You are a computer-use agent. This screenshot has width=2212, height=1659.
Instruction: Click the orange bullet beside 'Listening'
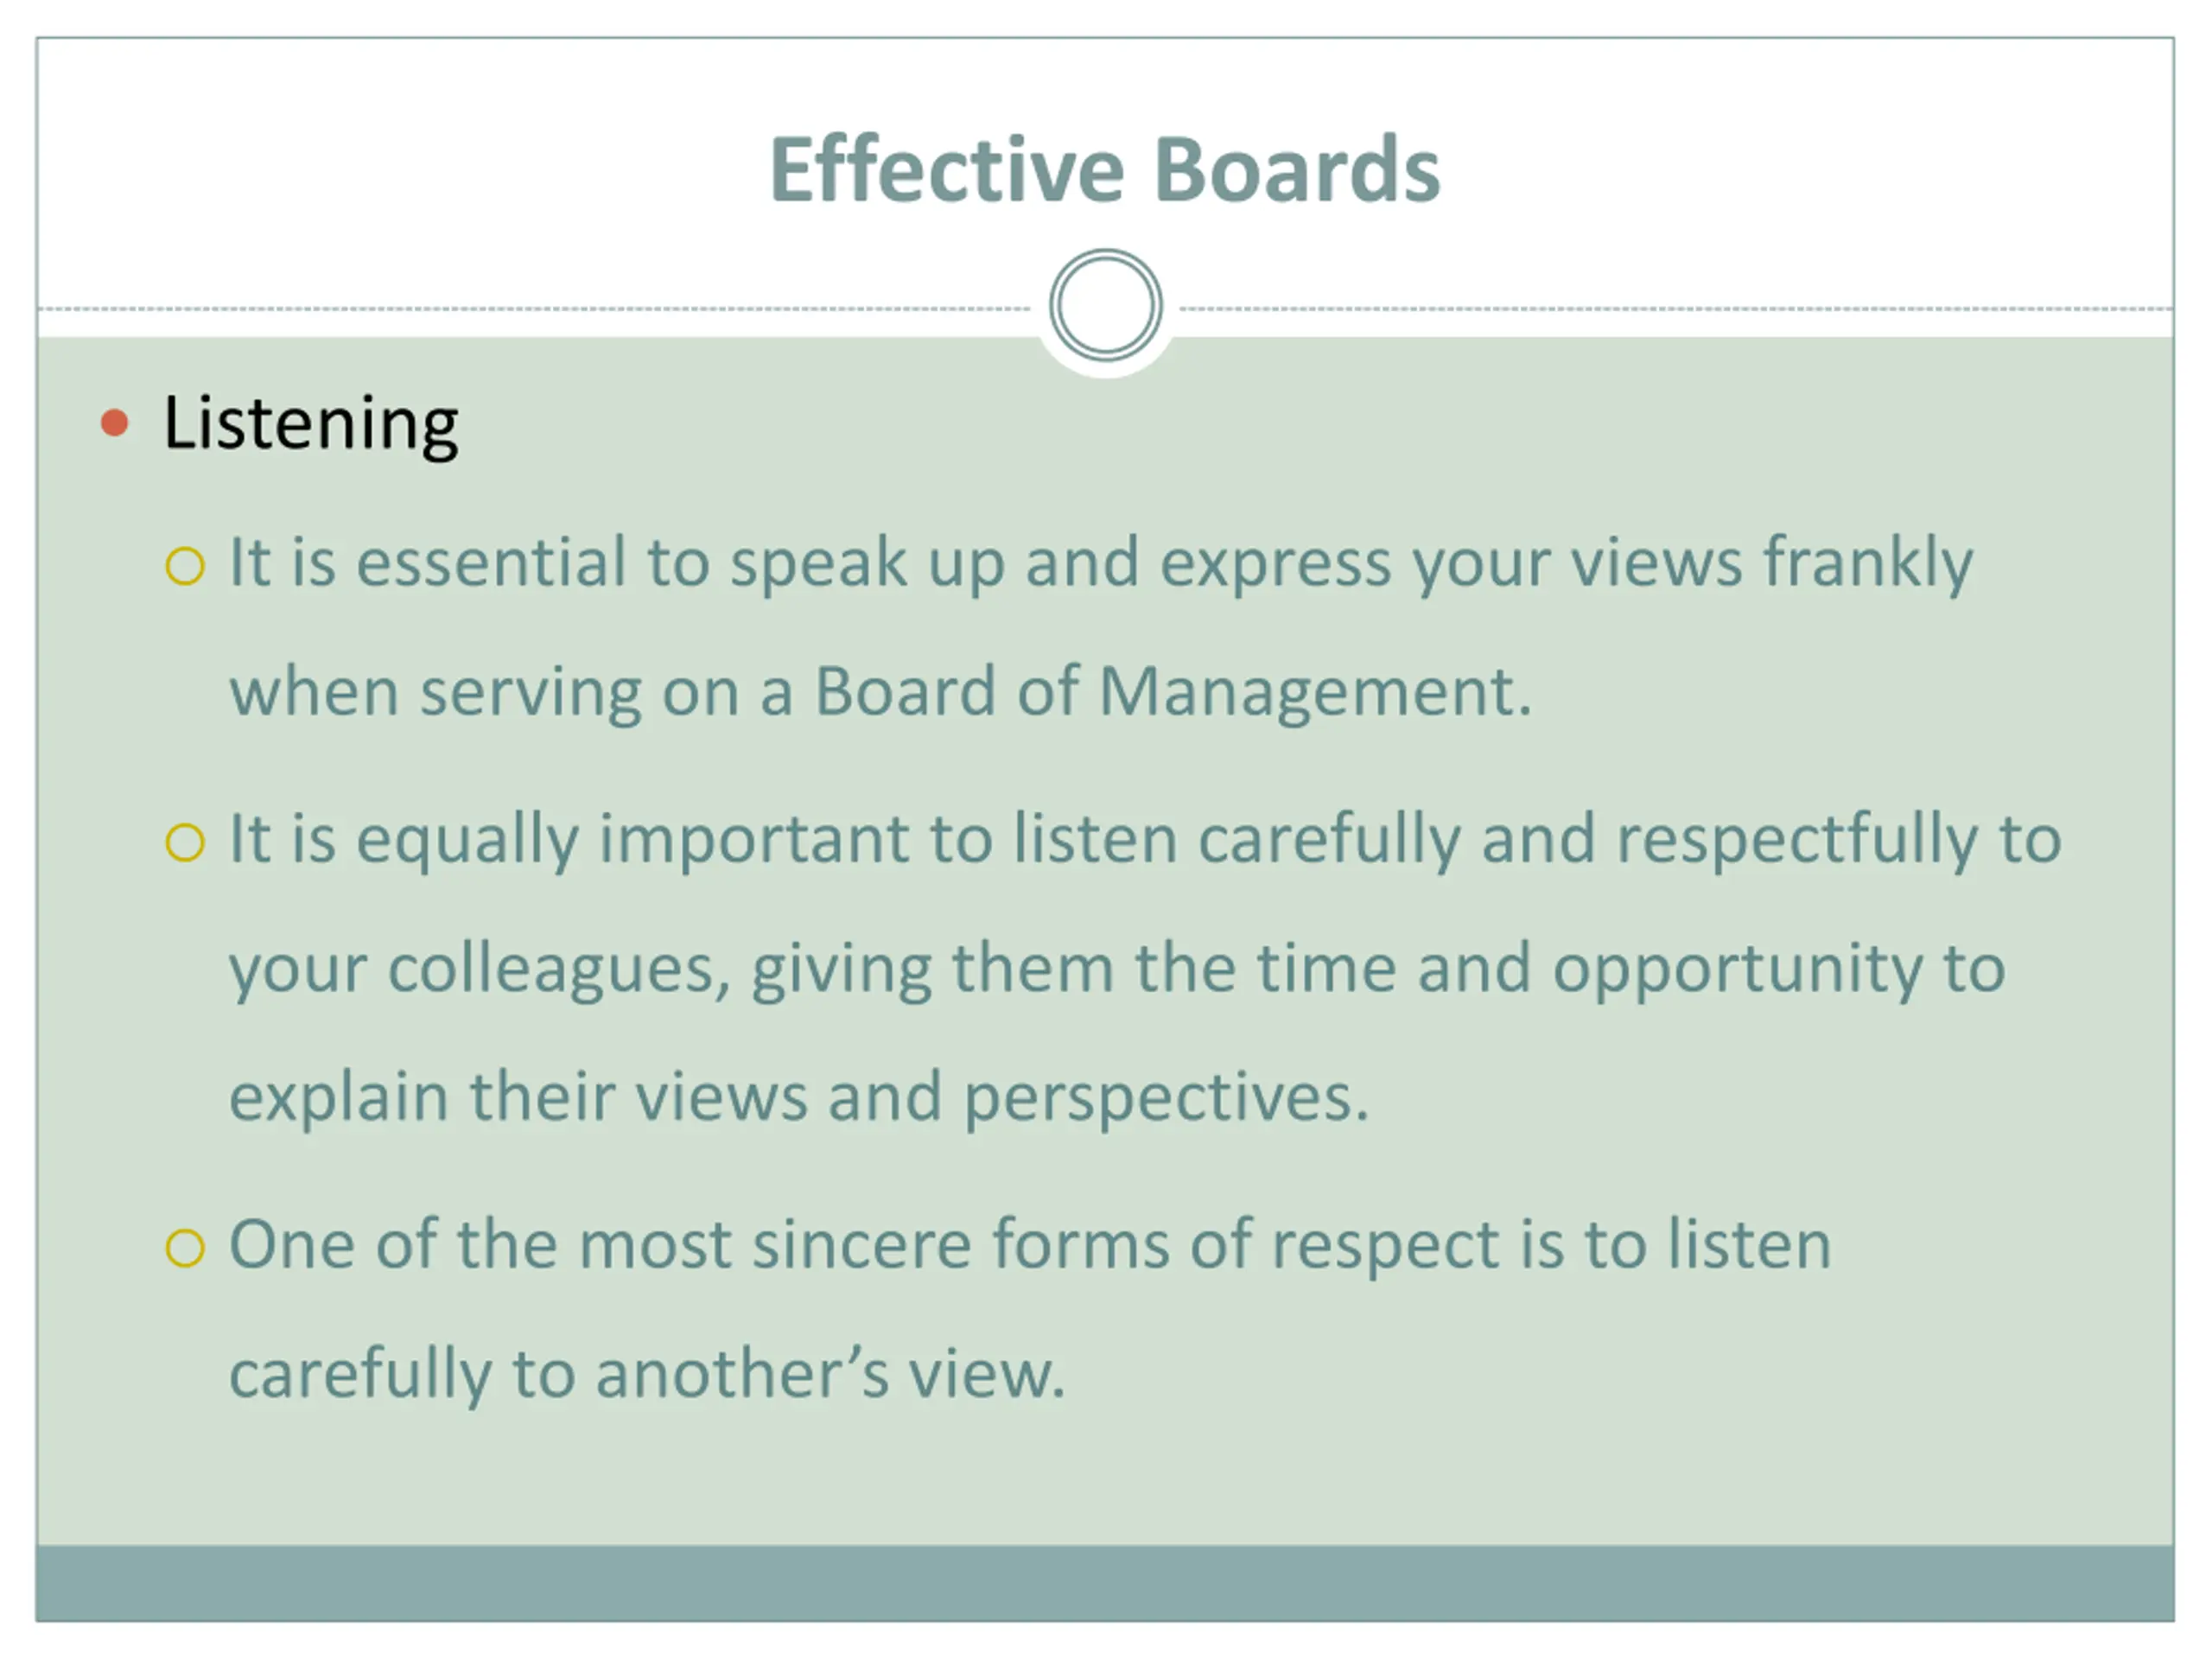115,423
